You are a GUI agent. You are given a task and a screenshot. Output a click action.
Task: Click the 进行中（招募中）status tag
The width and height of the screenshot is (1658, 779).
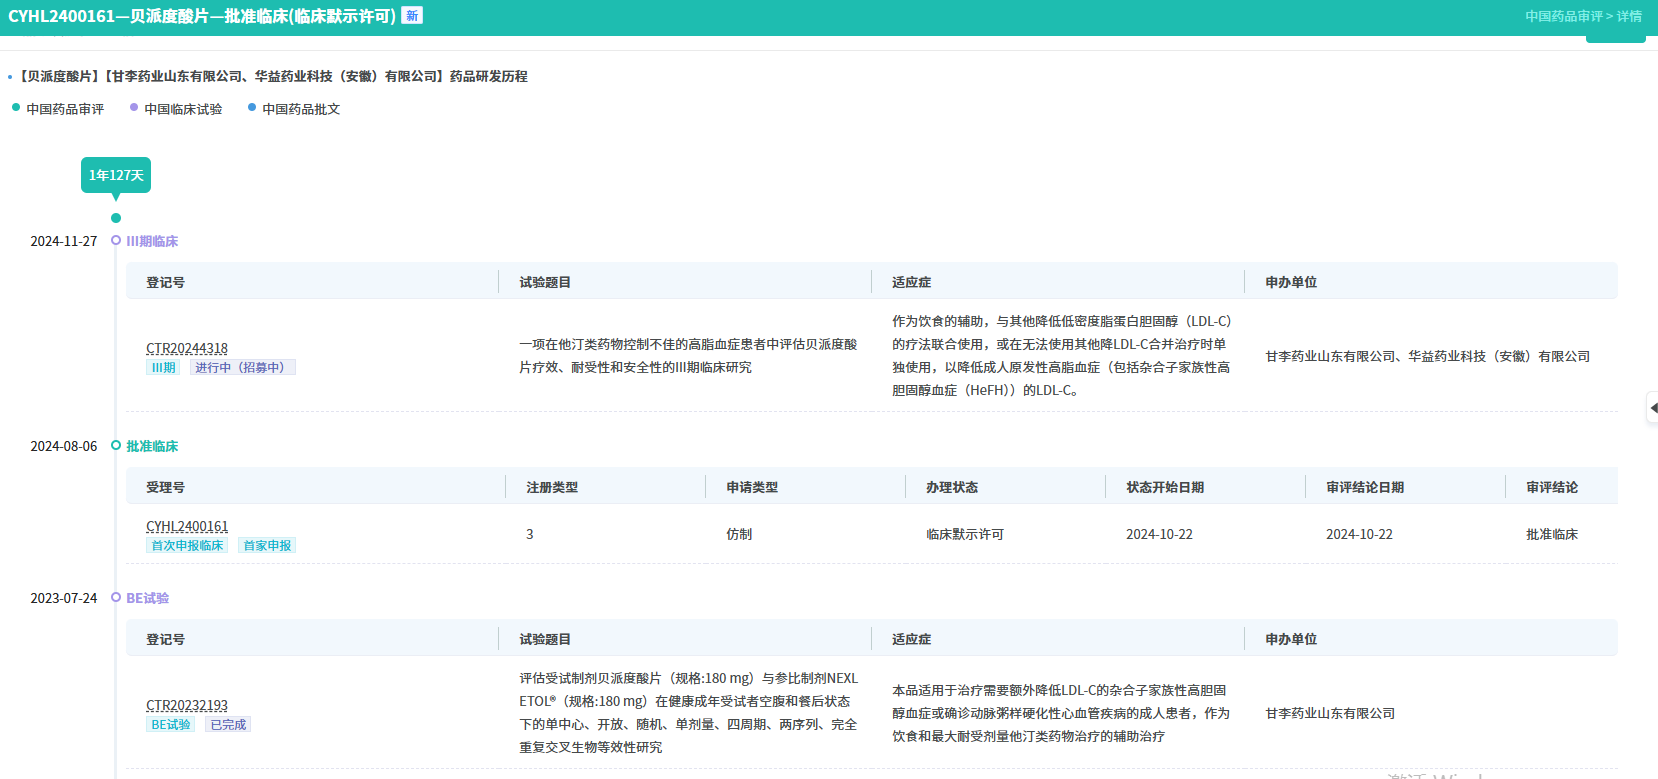242,368
